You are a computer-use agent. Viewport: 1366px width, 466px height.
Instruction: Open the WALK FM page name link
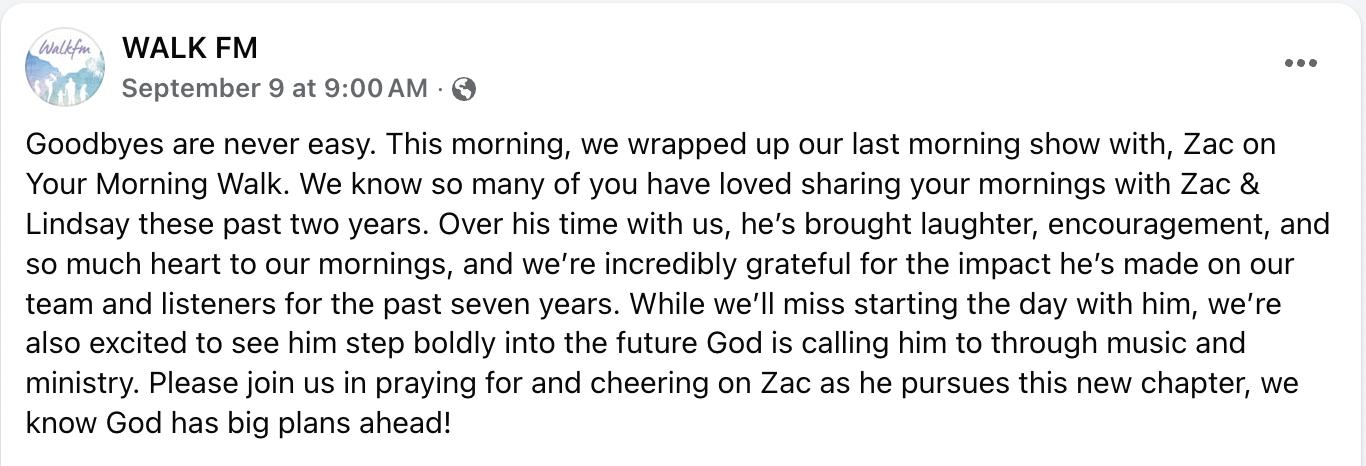[189, 47]
